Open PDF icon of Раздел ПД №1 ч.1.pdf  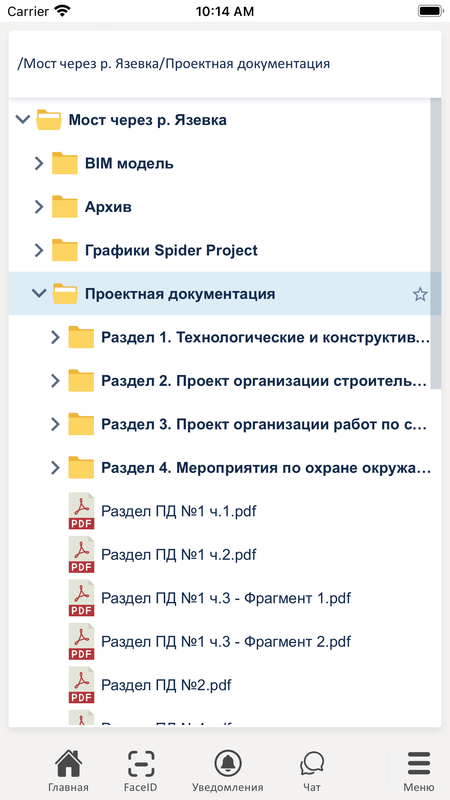tap(81, 511)
